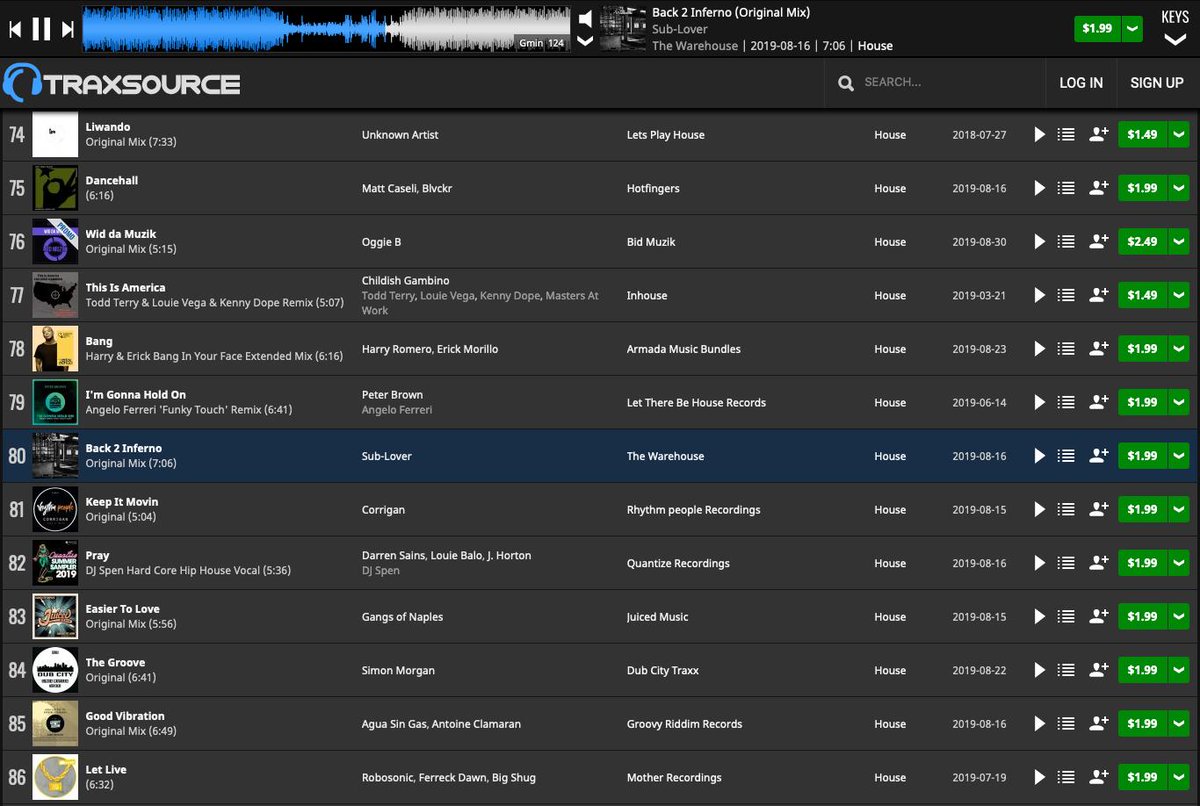Open Wid da Muzik cover thumbnail
This screenshot has height=806, width=1200.
point(55,241)
